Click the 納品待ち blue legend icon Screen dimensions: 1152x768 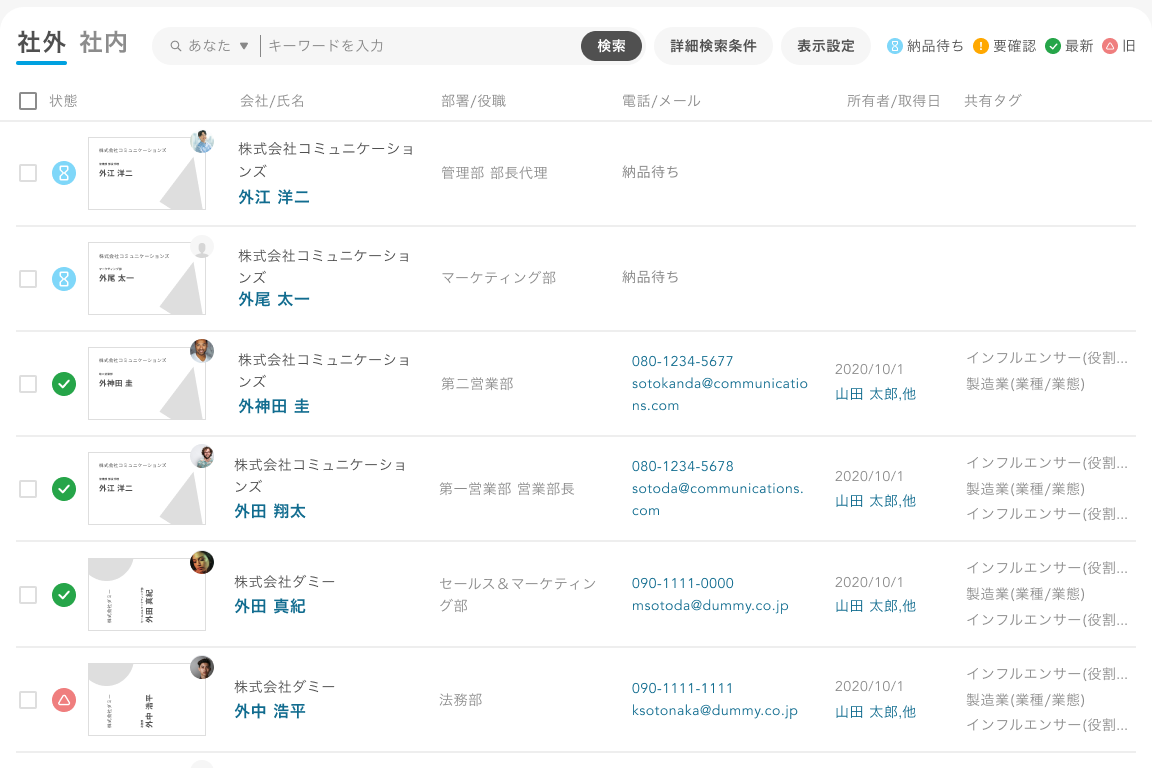(895, 46)
